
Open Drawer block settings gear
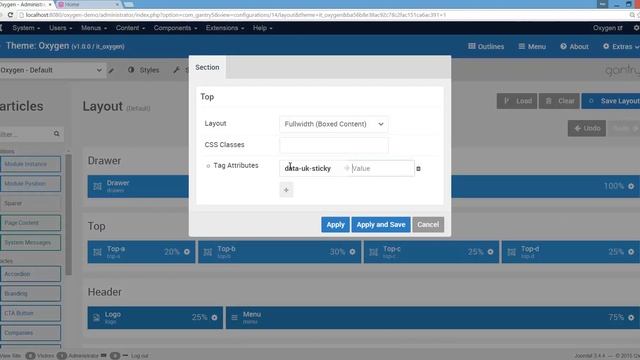pos(631,186)
